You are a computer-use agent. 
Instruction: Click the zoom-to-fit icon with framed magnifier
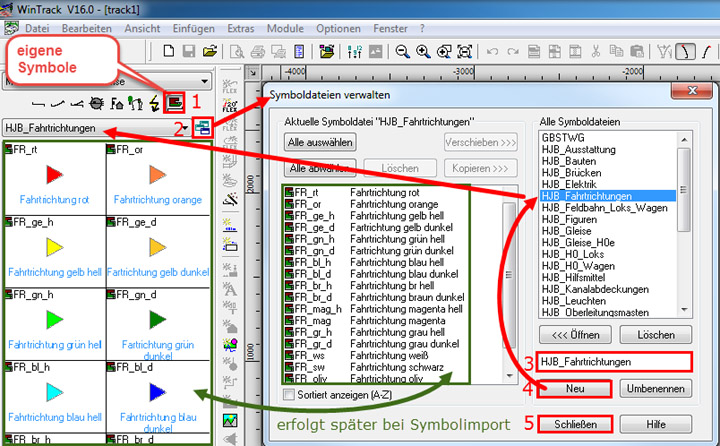coord(465,52)
